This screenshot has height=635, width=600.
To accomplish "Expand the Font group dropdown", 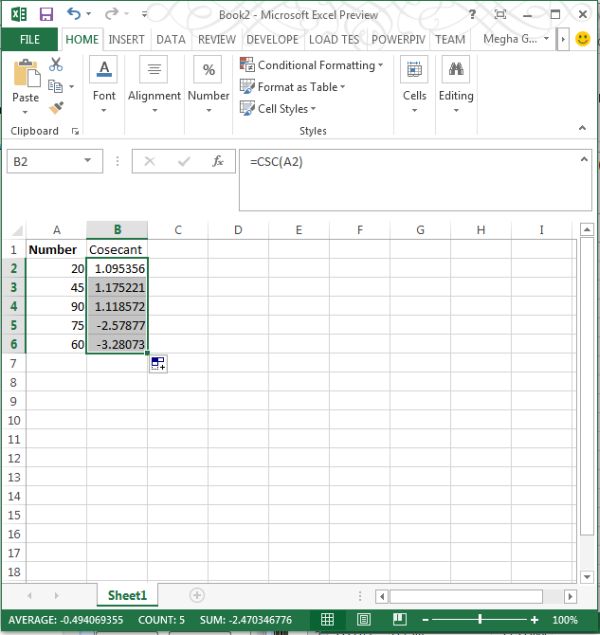I will click(x=104, y=110).
